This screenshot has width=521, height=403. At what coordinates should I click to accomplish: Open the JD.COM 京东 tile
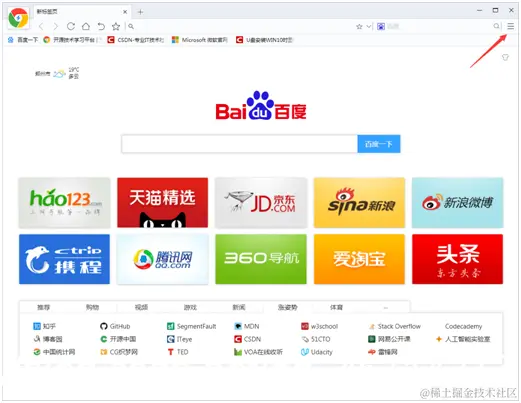(x=261, y=203)
